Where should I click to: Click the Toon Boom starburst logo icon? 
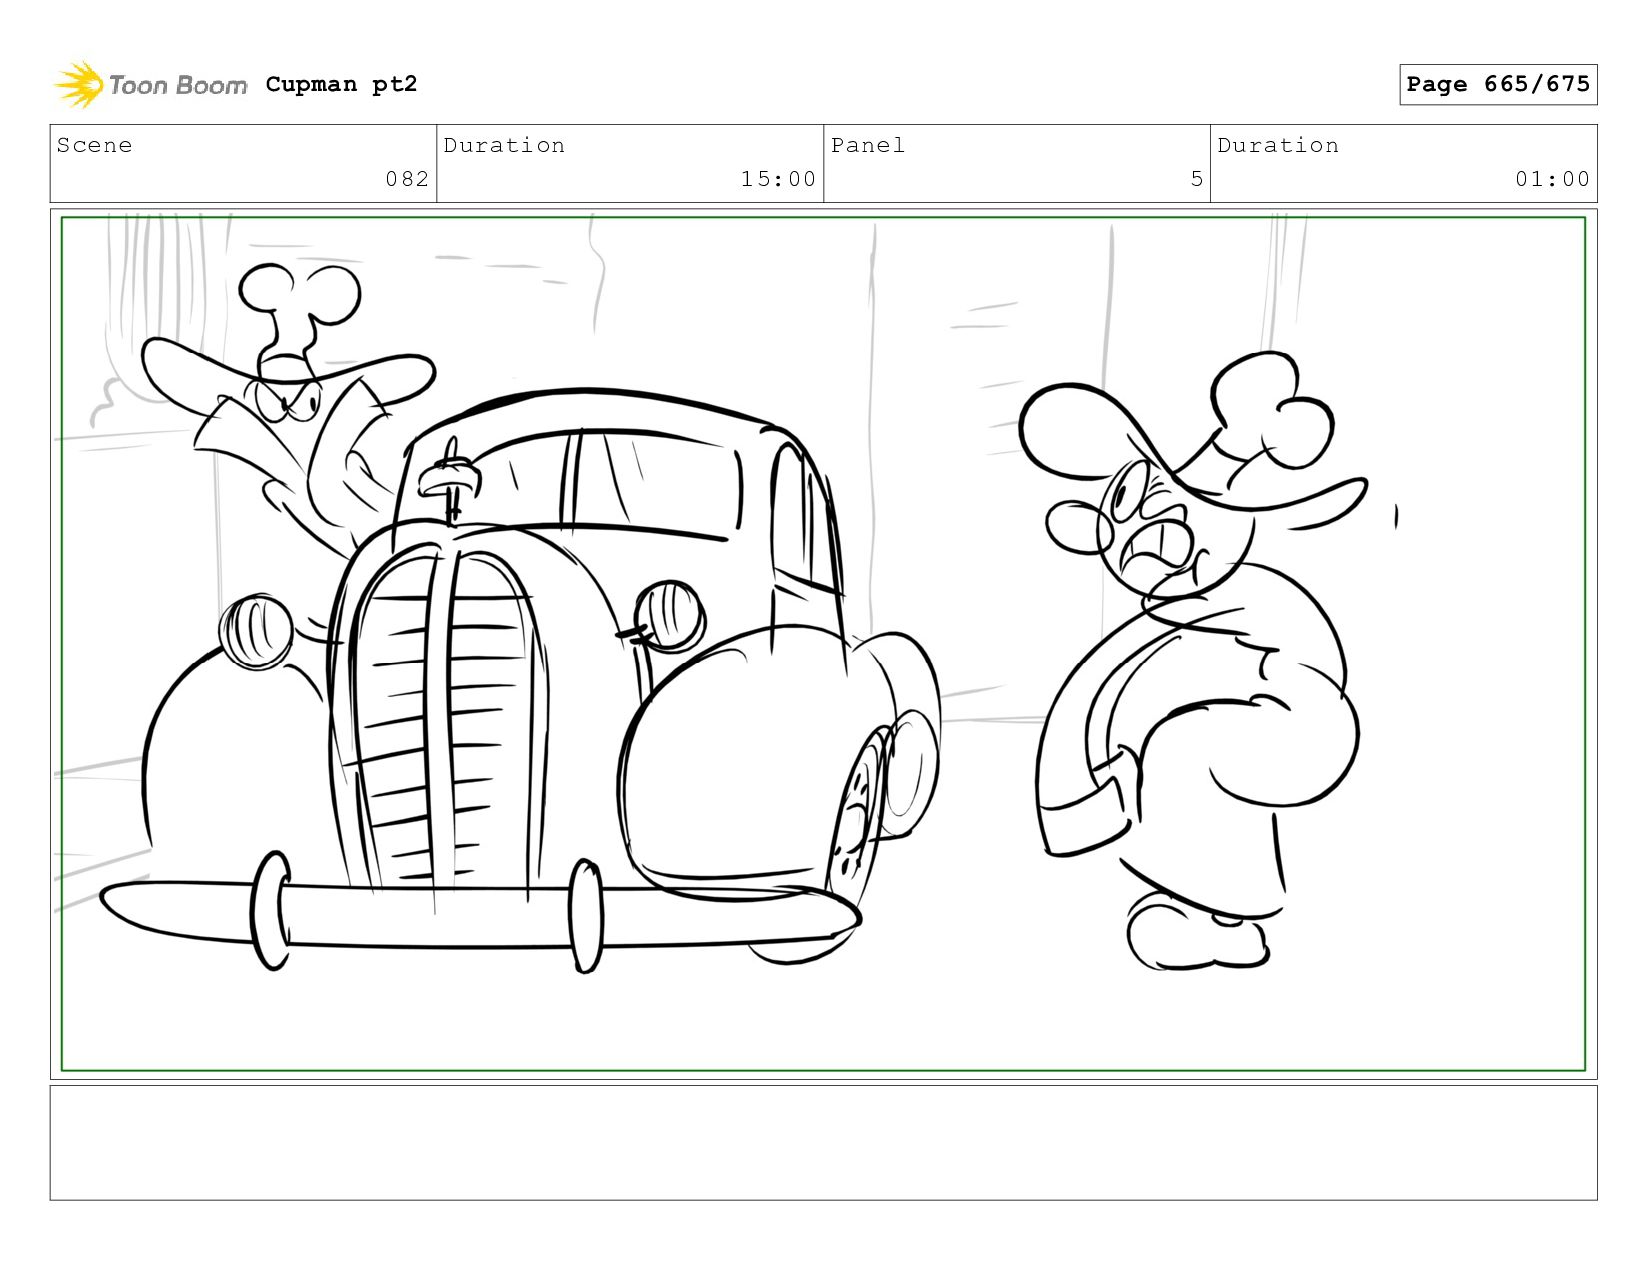[79, 85]
